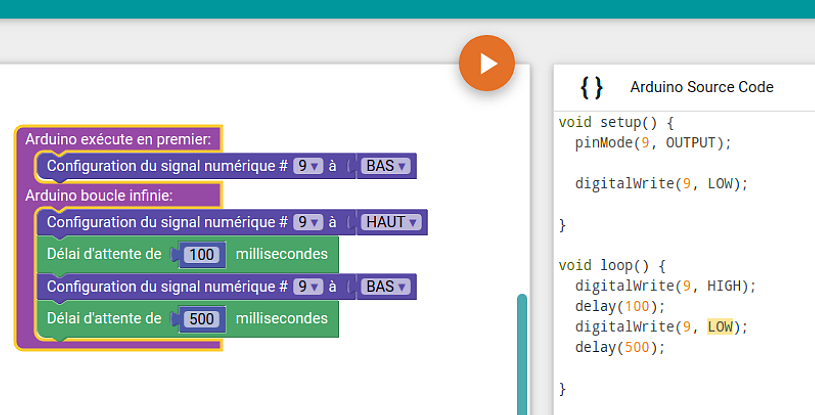815x415 pixels.
Task: Open the Arduino Source Code panel header
Action: pos(684,87)
